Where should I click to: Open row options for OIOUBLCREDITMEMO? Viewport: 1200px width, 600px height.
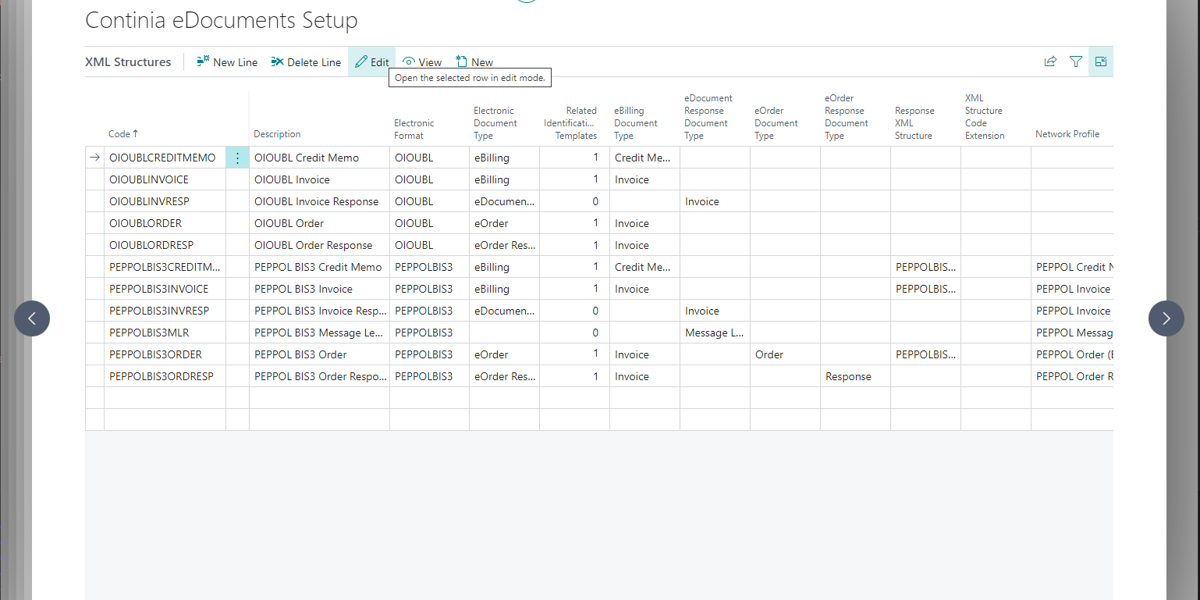point(237,158)
